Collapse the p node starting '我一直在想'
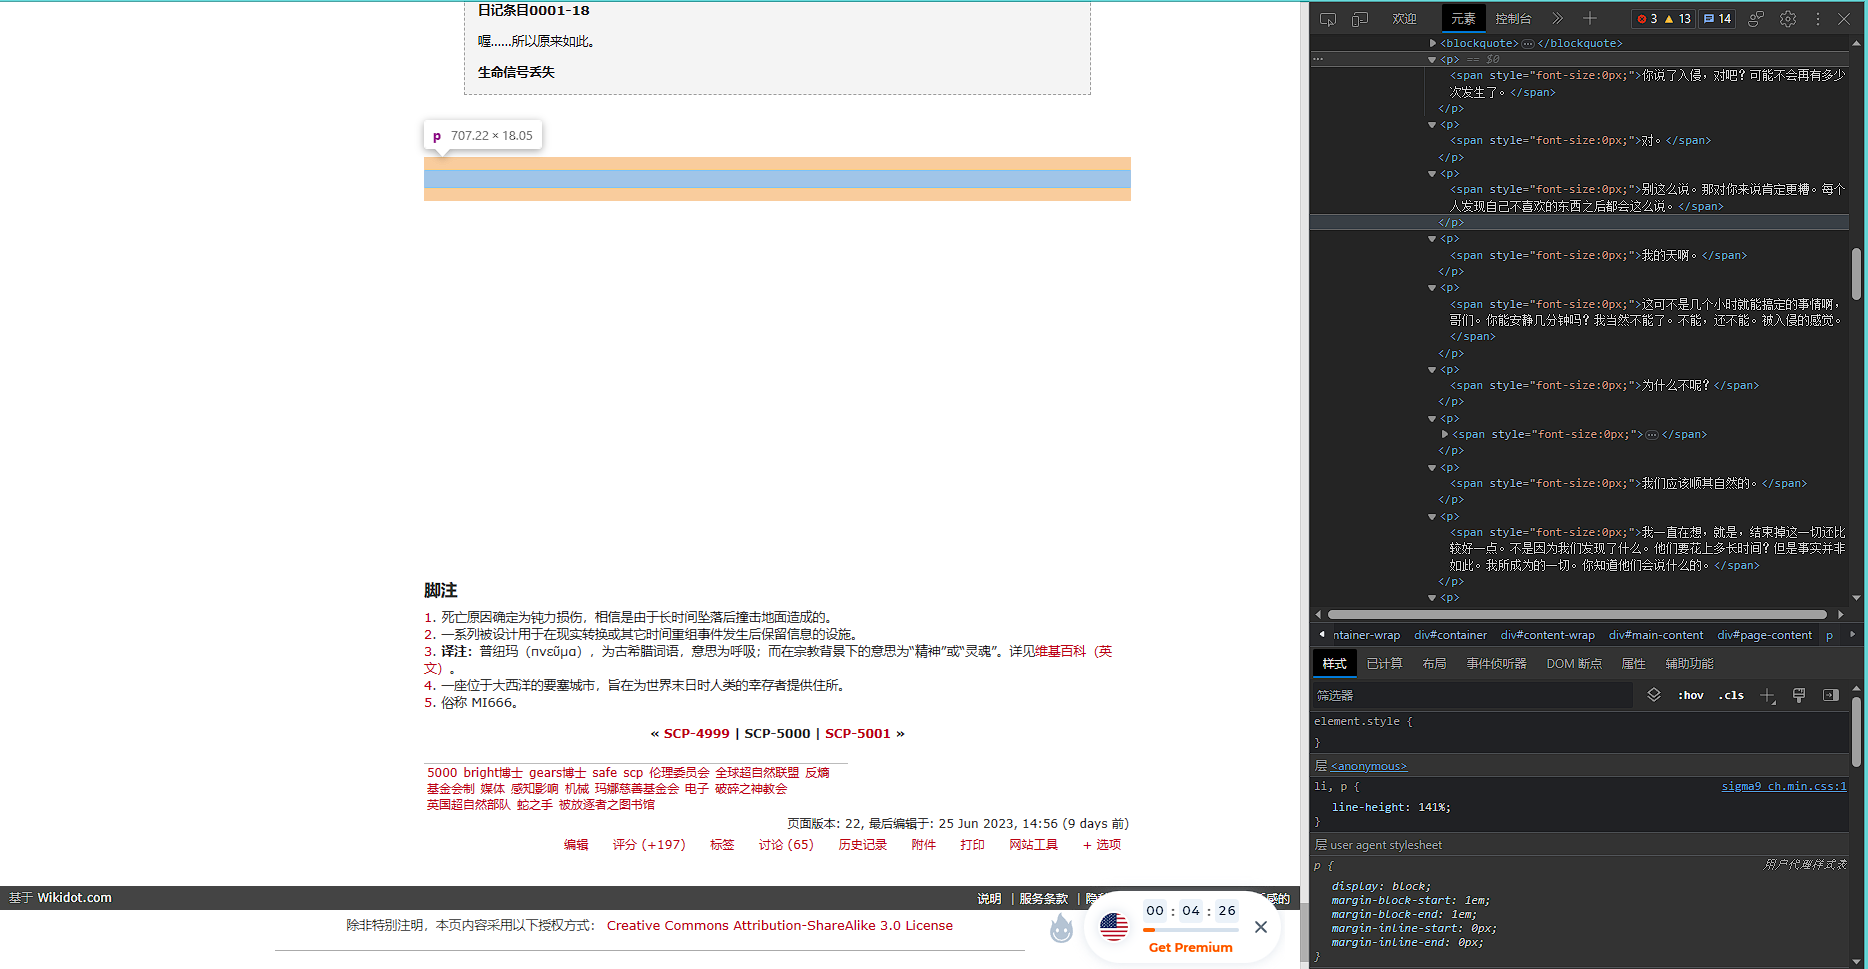Viewport: 1868px width, 969px height. 1432,517
